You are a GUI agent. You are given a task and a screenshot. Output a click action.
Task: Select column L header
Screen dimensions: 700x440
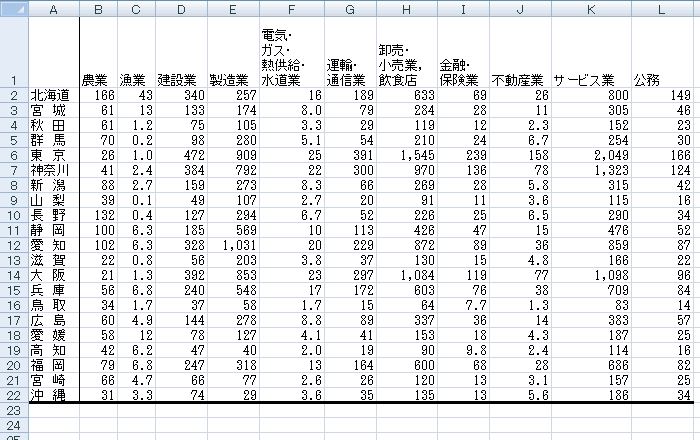coord(662,9)
